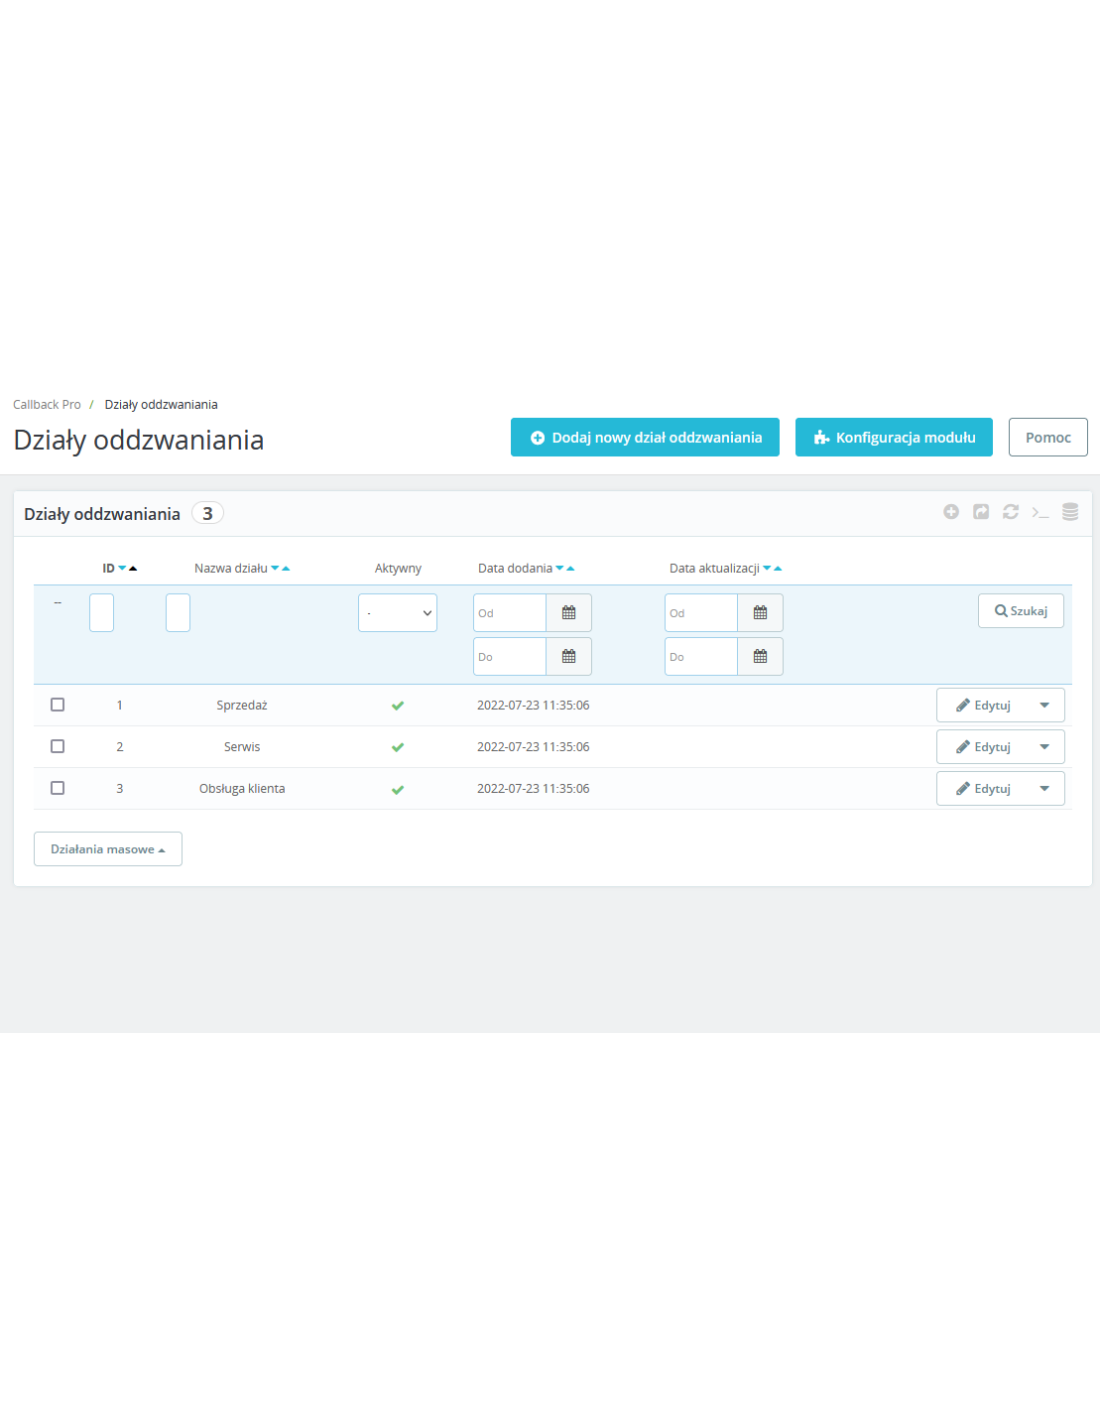Click the Pomoc button
Image resolution: width=1100 pixels, height=1422 pixels.
pyautogui.click(x=1048, y=437)
